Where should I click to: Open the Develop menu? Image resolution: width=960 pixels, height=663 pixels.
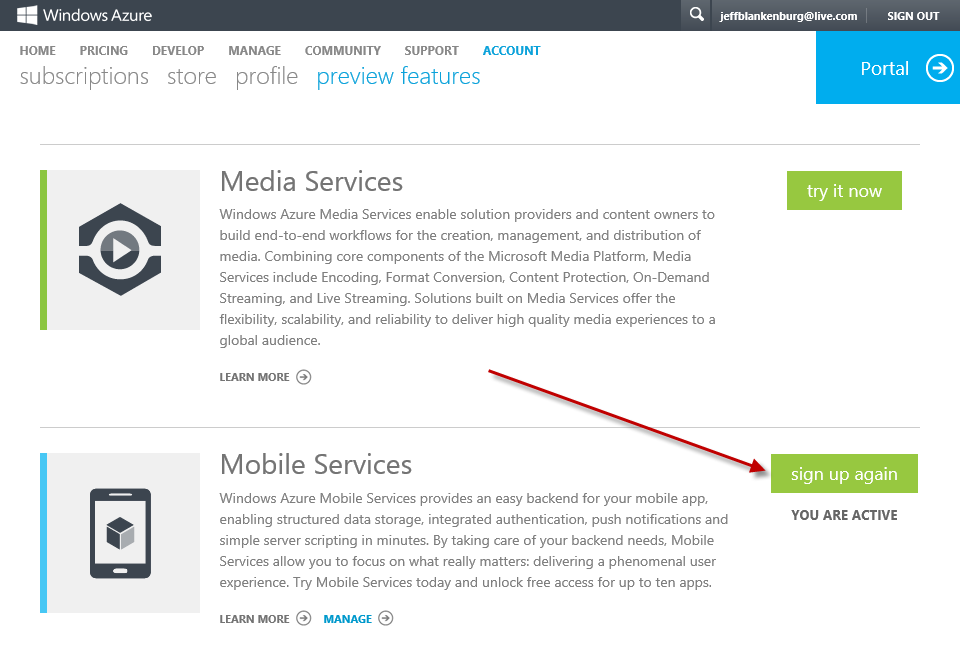click(x=178, y=50)
